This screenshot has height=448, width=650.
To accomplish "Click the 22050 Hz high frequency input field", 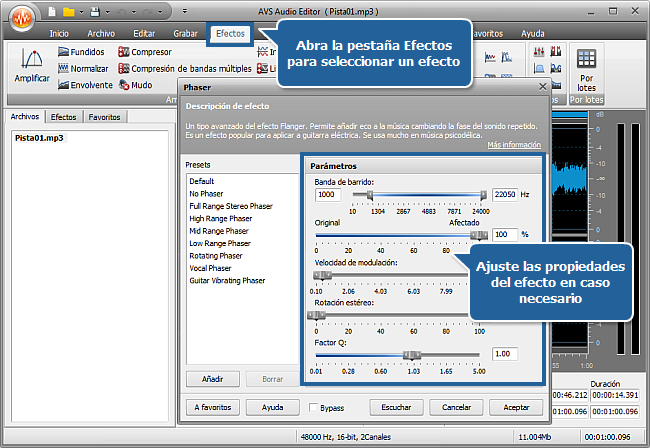I will click(505, 194).
